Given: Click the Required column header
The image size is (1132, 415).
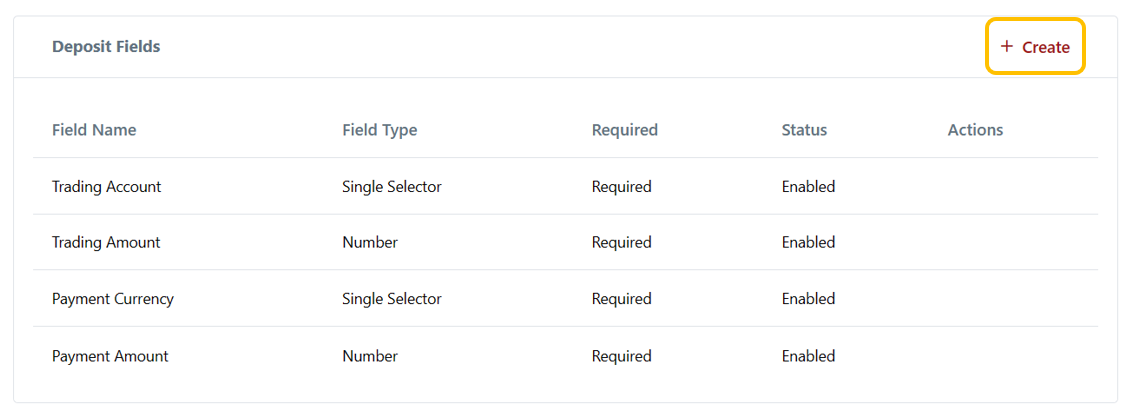Looking at the screenshot, I should 624,130.
